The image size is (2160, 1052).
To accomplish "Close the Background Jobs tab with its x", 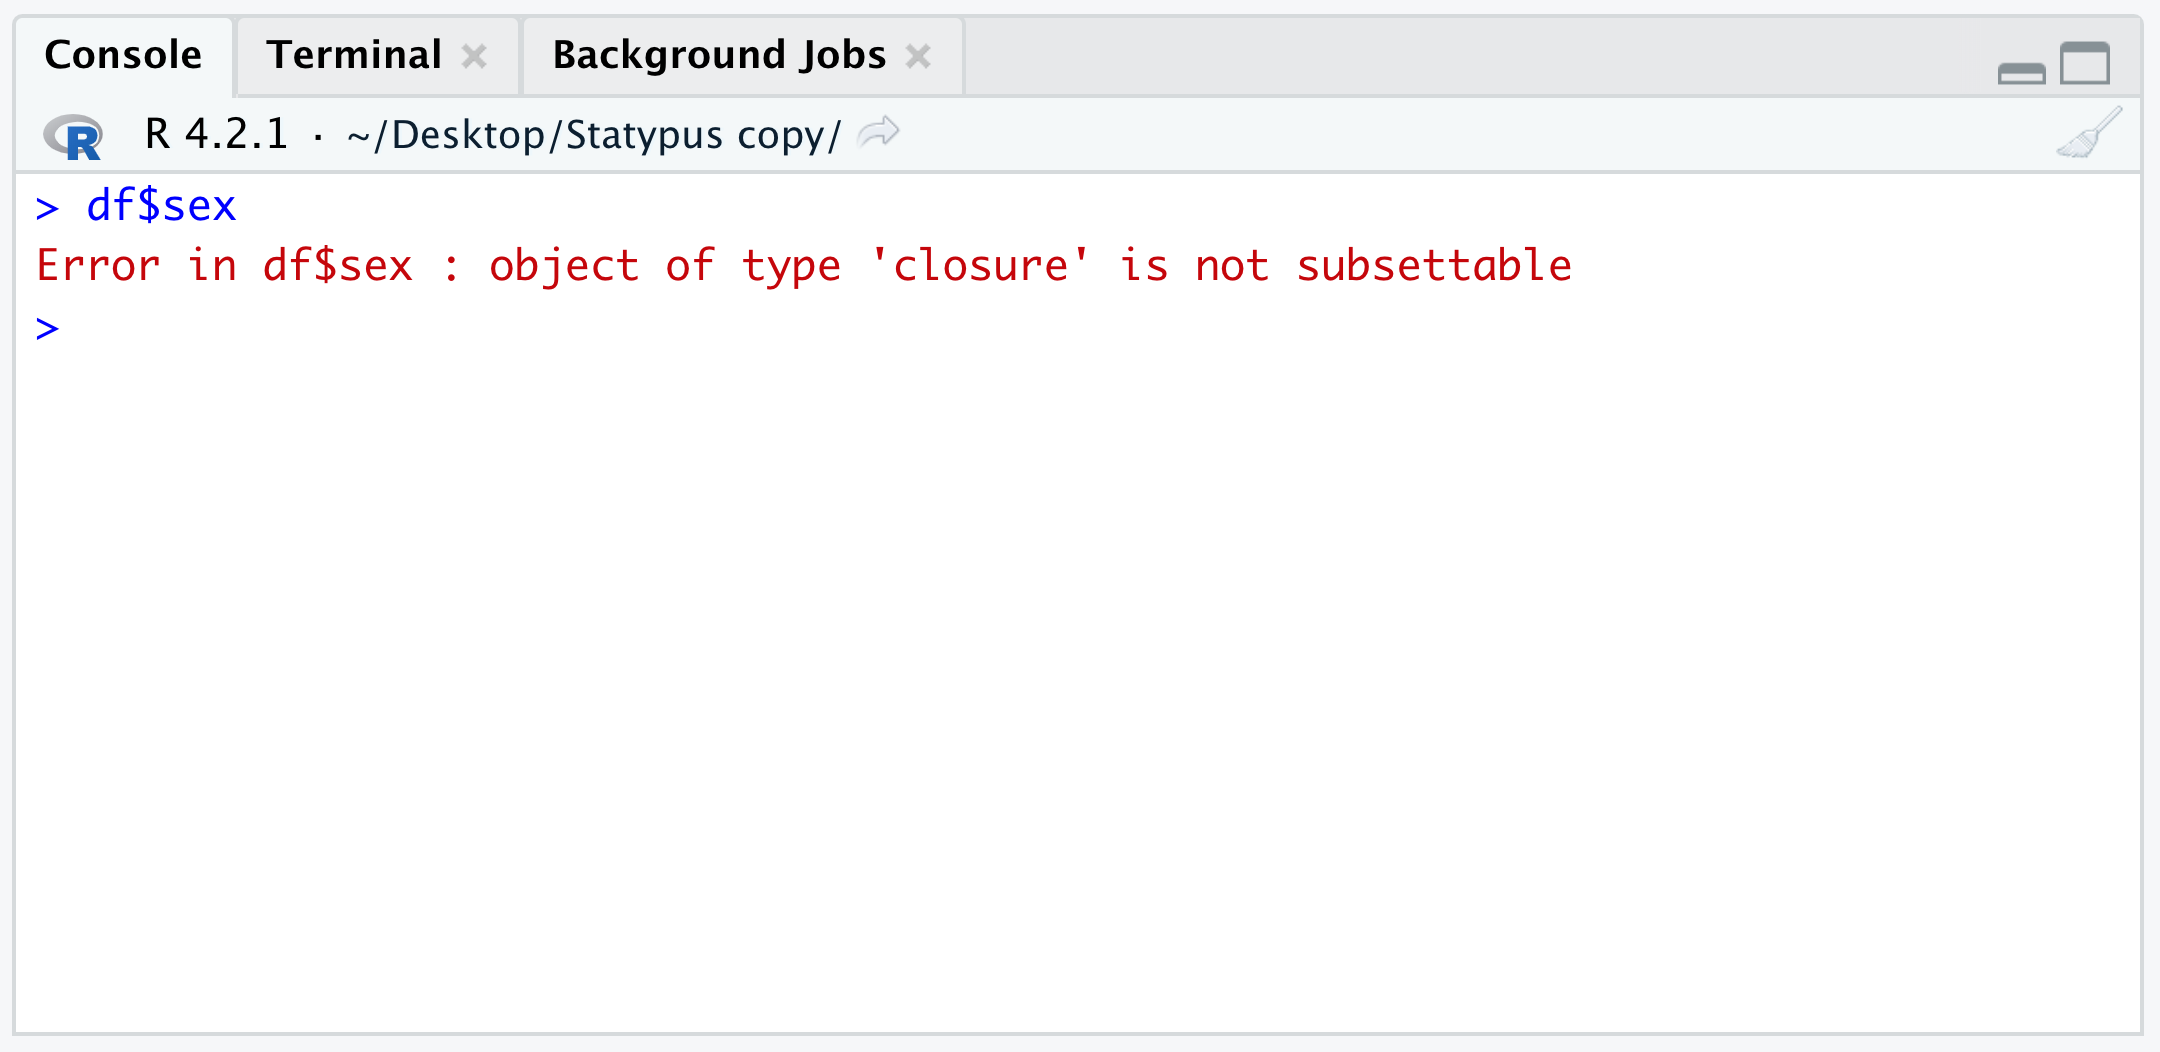I will 919,57.
